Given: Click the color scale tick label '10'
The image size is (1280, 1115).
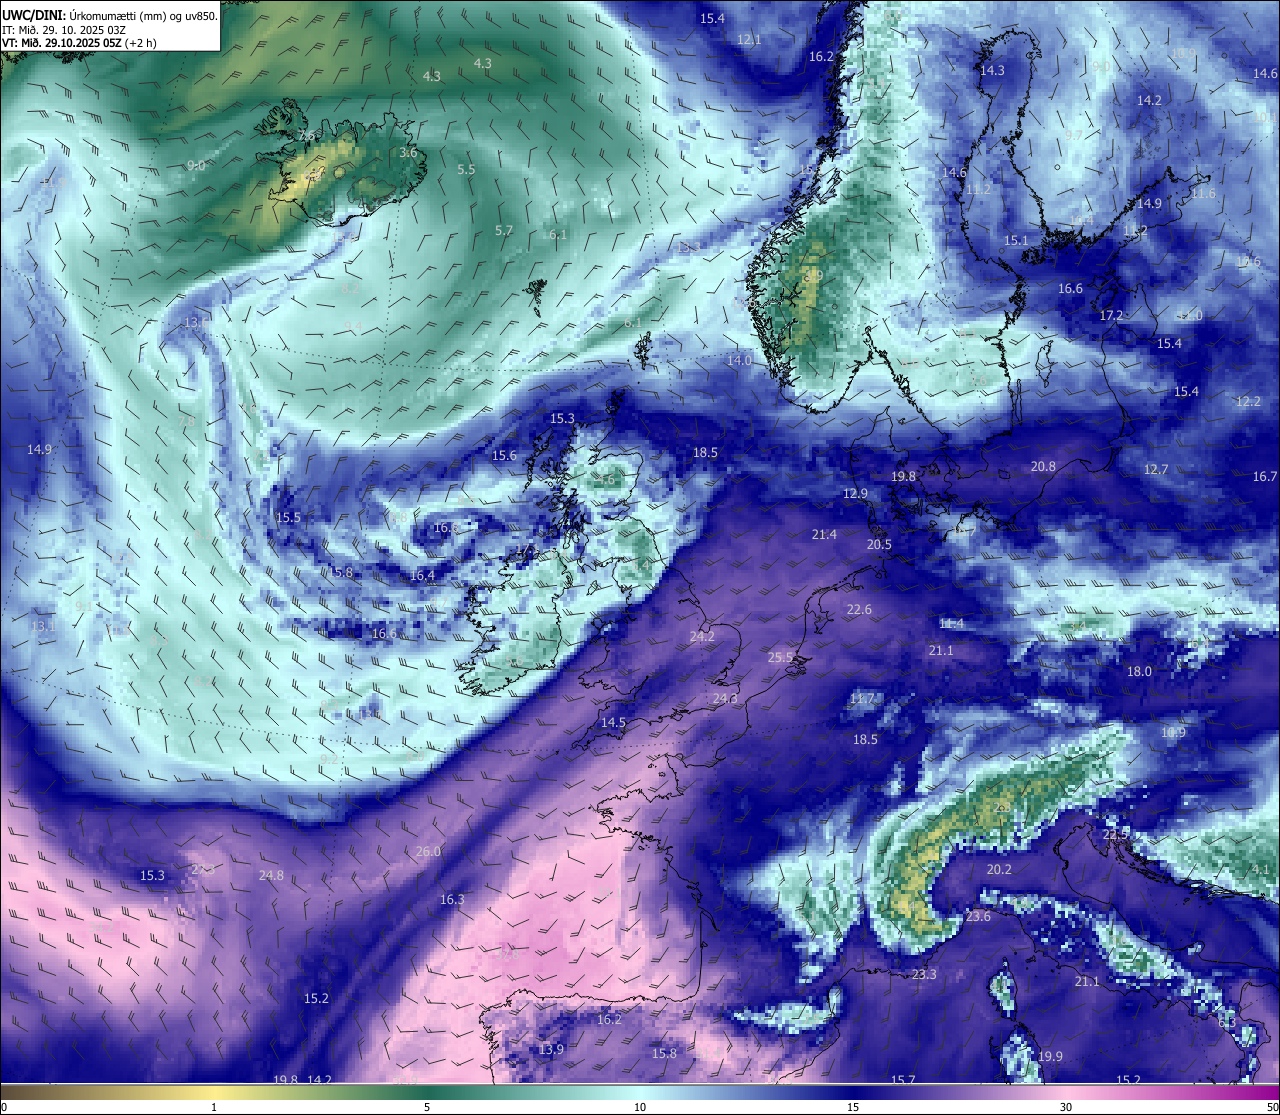Looking at the screenshot, I should (639, 1106).
